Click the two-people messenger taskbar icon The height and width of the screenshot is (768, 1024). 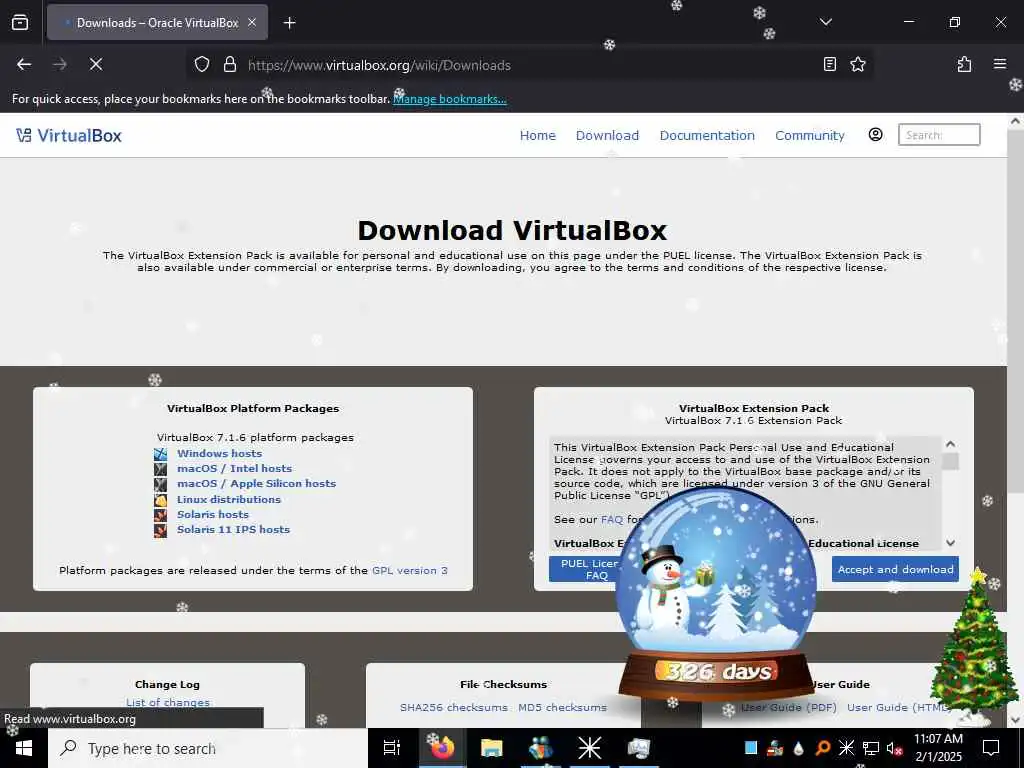pyautogui.click(x=541, y=748)
